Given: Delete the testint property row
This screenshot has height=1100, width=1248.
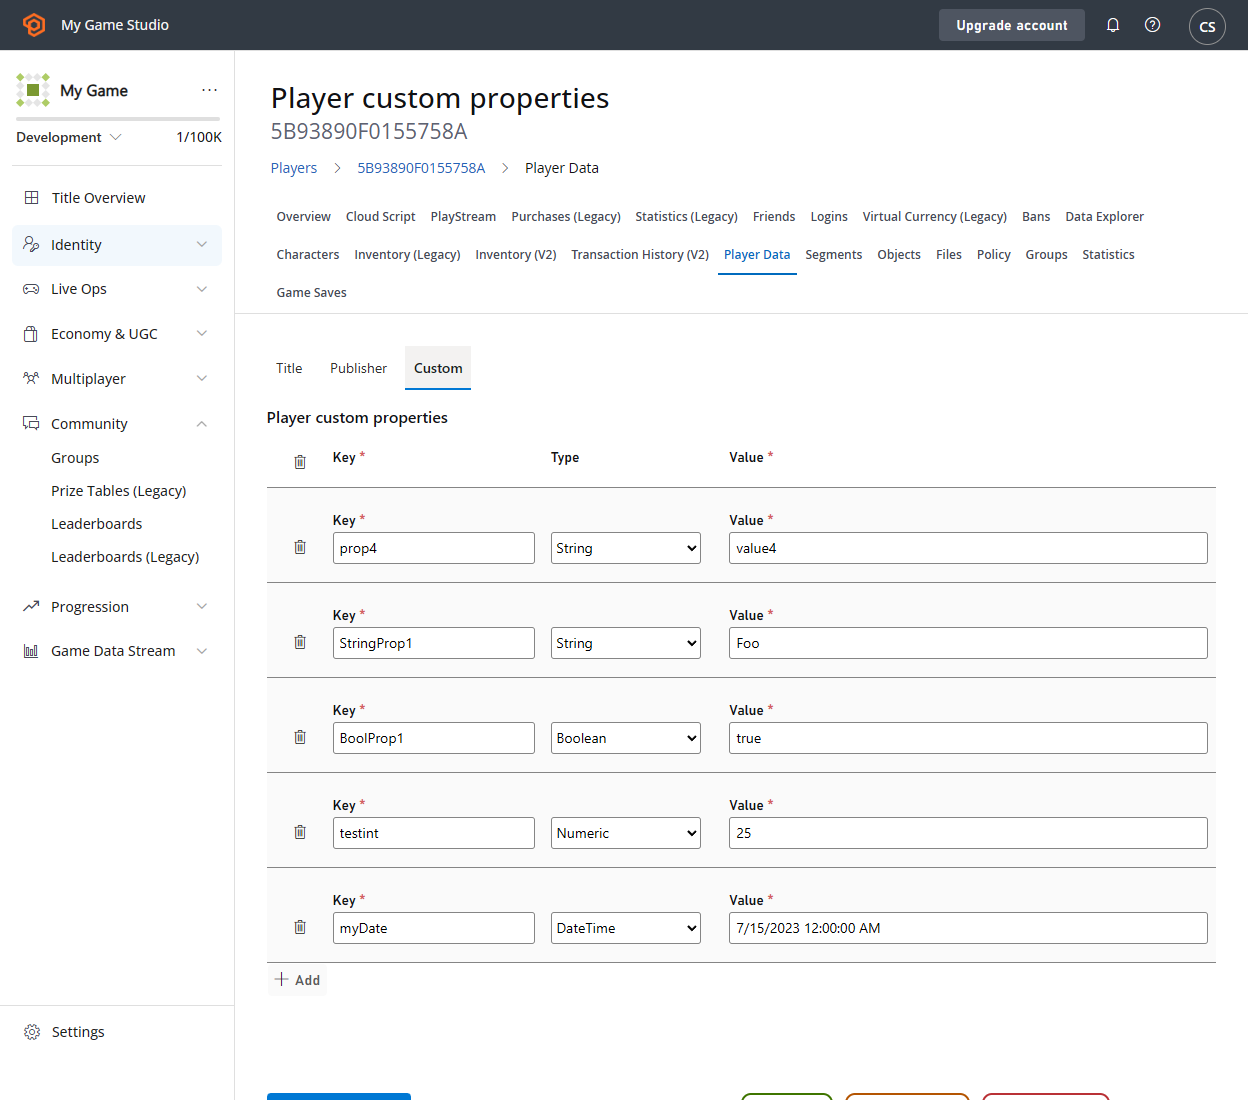Looking at the screenshot, I should coord(300,832).
